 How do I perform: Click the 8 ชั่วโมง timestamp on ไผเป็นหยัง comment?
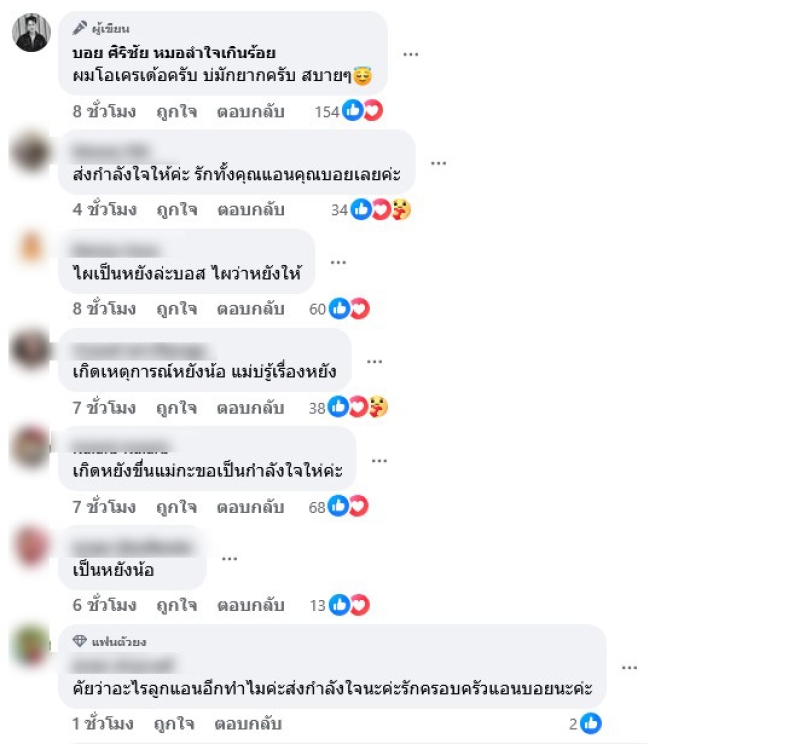pyautogui.click(x=104, y=309)
